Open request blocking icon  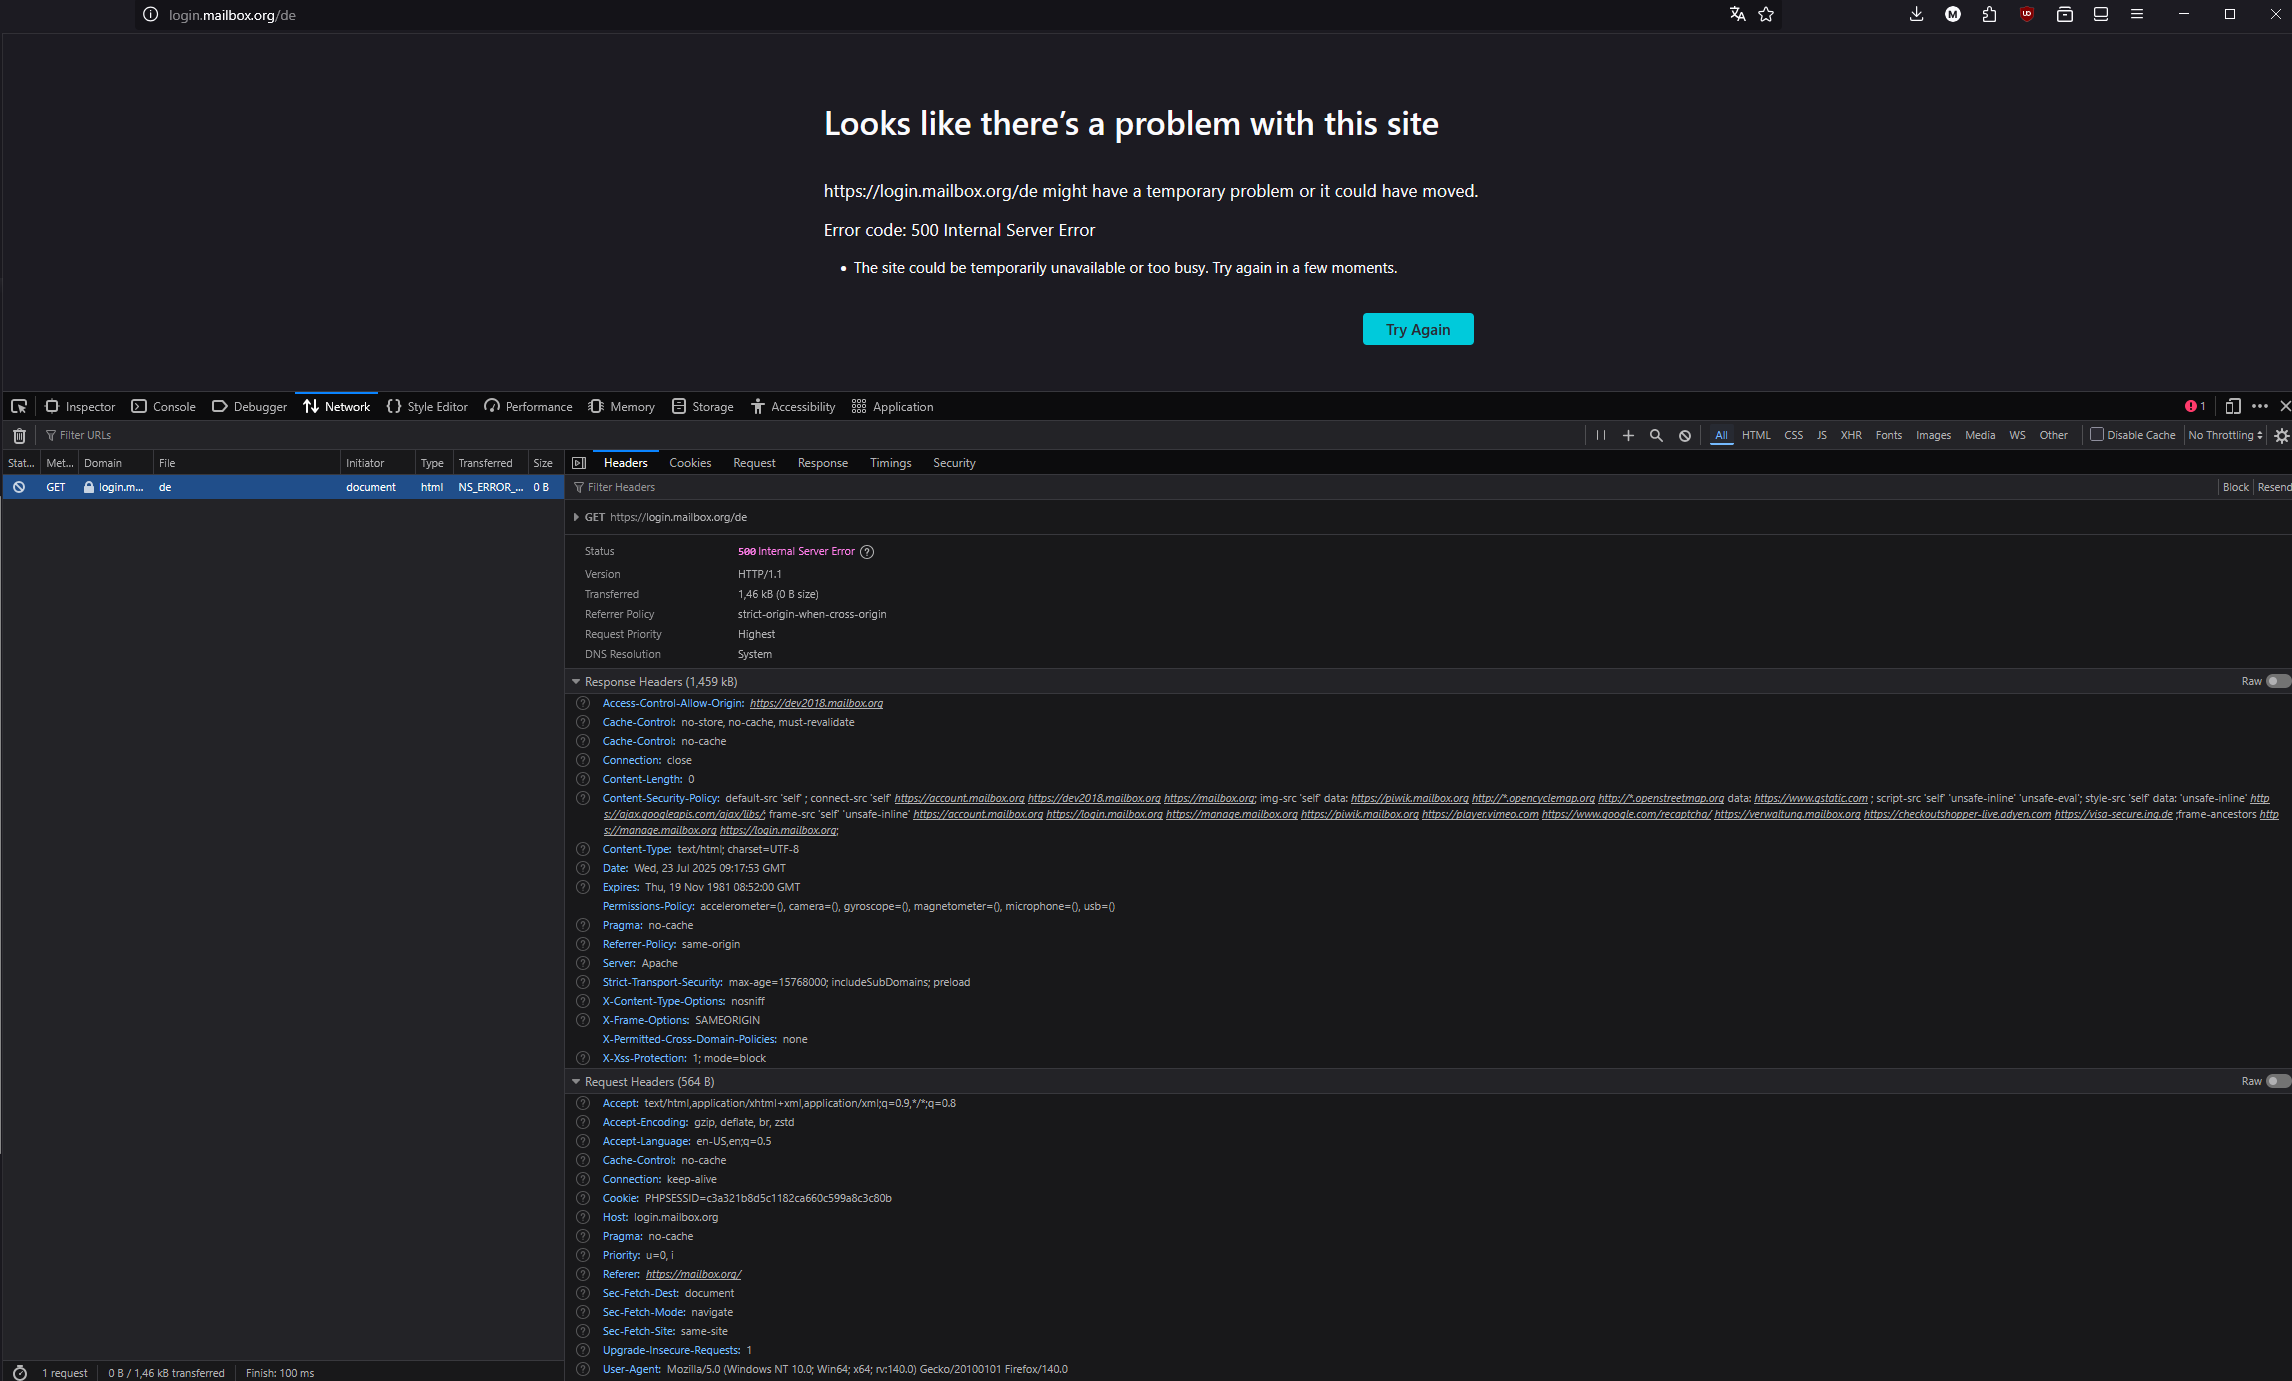pos(1685,435)
